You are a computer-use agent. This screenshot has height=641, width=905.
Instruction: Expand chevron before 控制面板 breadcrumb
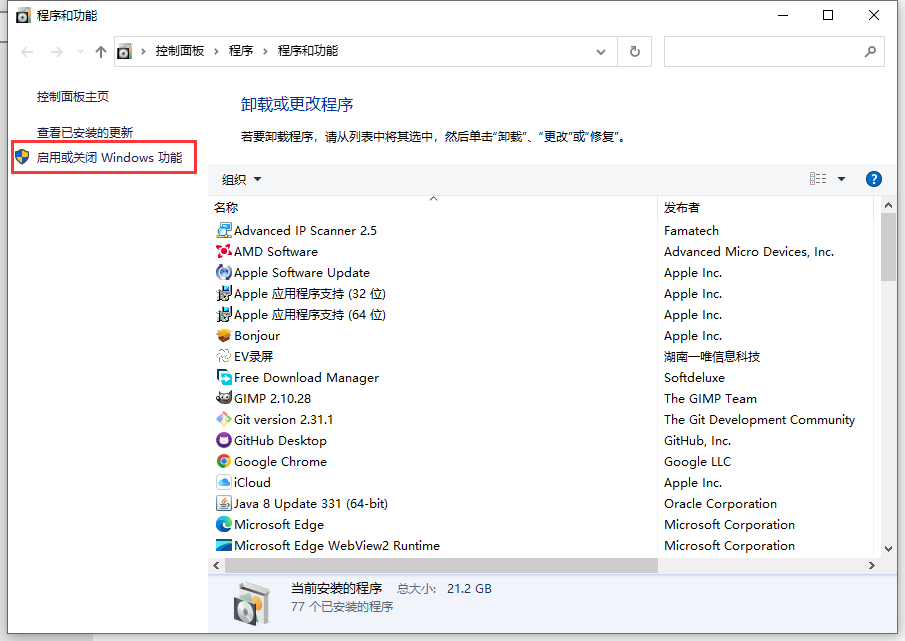pos(143,51)
